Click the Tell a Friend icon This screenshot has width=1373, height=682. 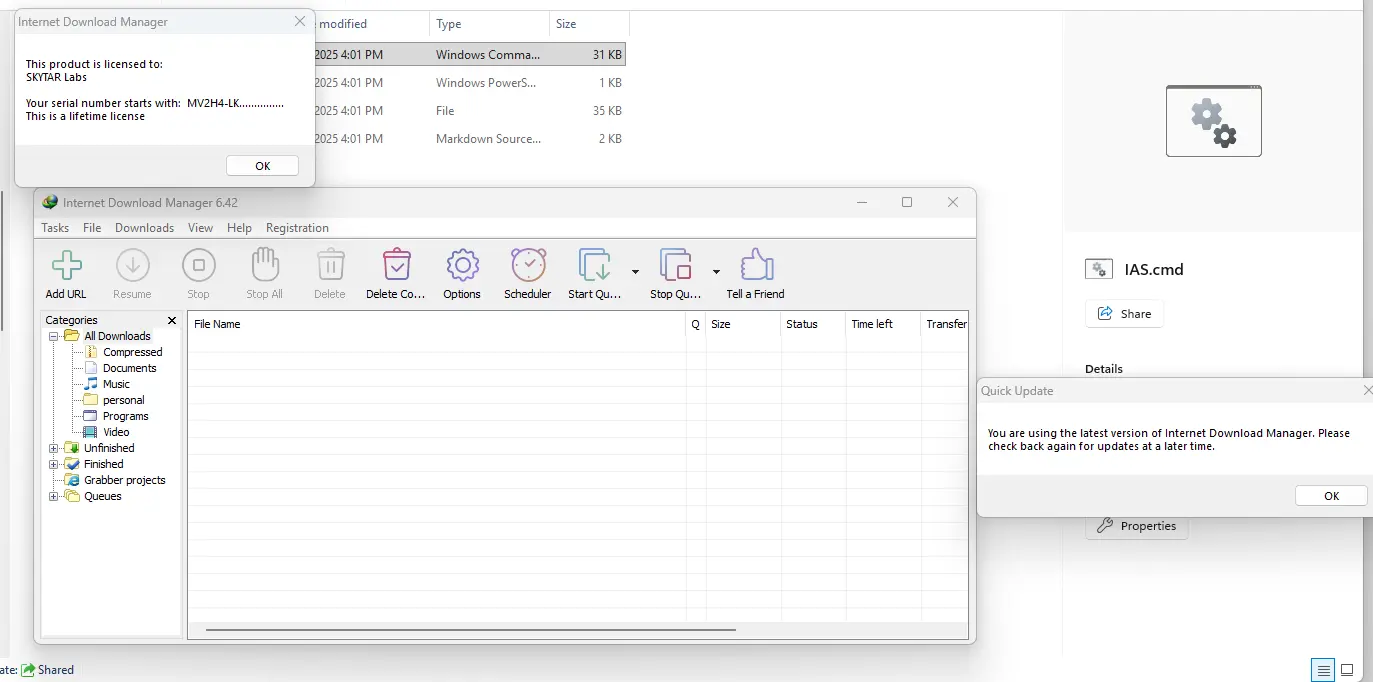pyautogui.click(x=756, y=267)
